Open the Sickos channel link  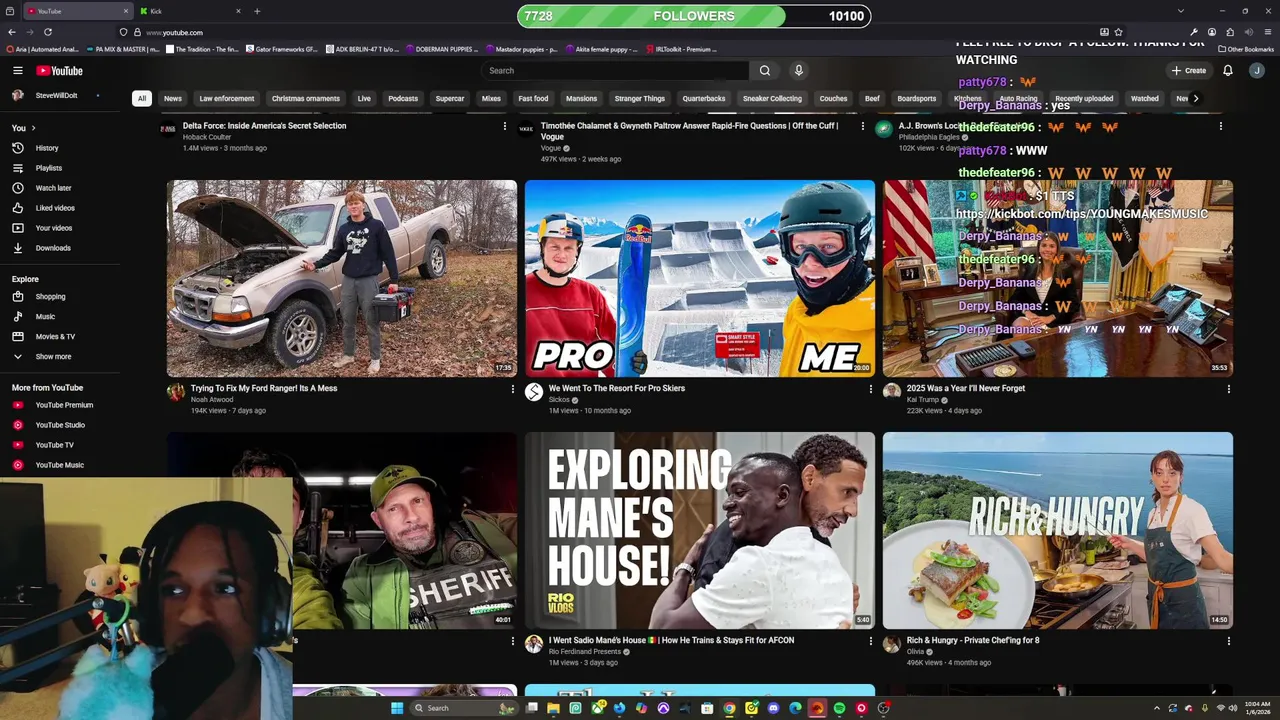pyautogui.click(x=559, y=400)
